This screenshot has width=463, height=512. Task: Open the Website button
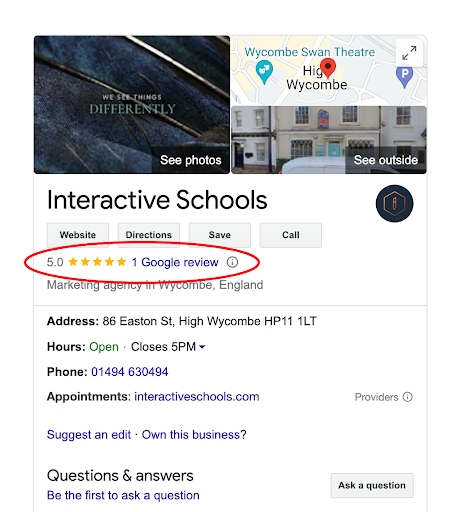[x=78, y=235]
